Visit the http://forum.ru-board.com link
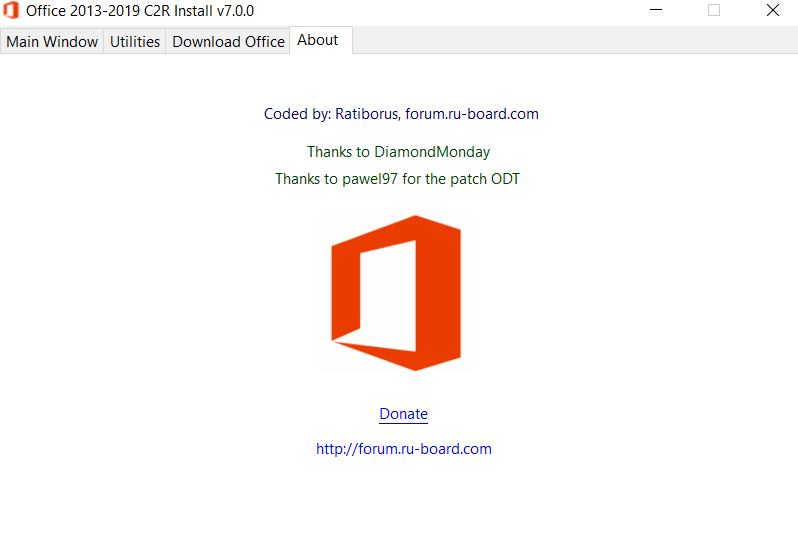 coord(404,449)
